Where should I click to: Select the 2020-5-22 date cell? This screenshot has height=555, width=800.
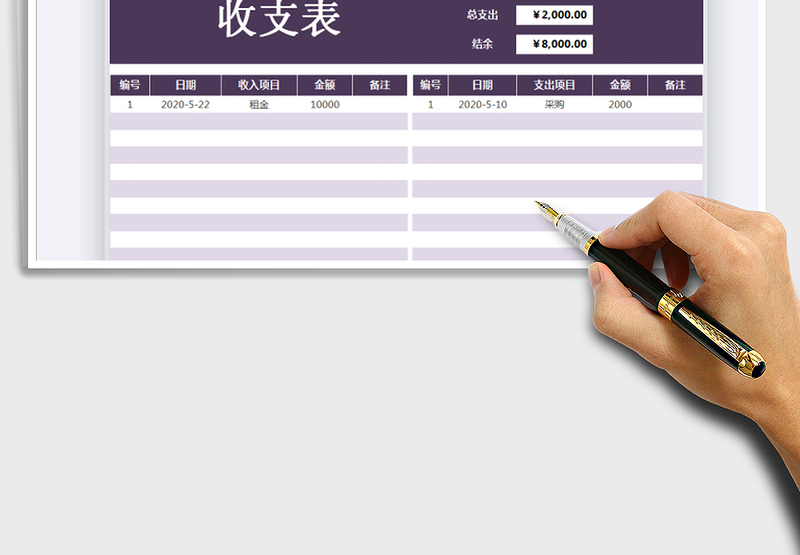coord(185,105)
